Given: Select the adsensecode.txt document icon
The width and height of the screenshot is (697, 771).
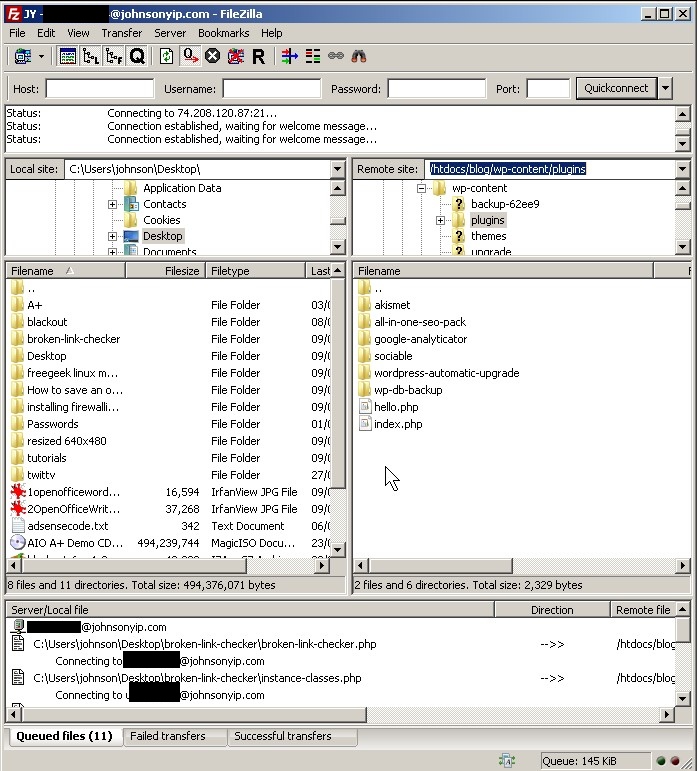Looking at the screenshot, I should (x=18, y=526).
